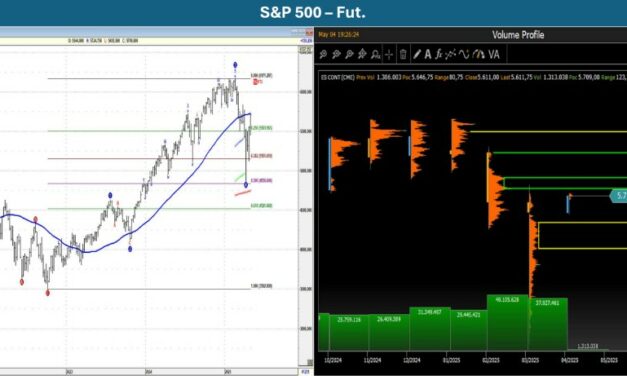This screenshot has height=376, width=627.
Task: Click the blue dot marker at the recent low
Action: [x=246, y=185]
